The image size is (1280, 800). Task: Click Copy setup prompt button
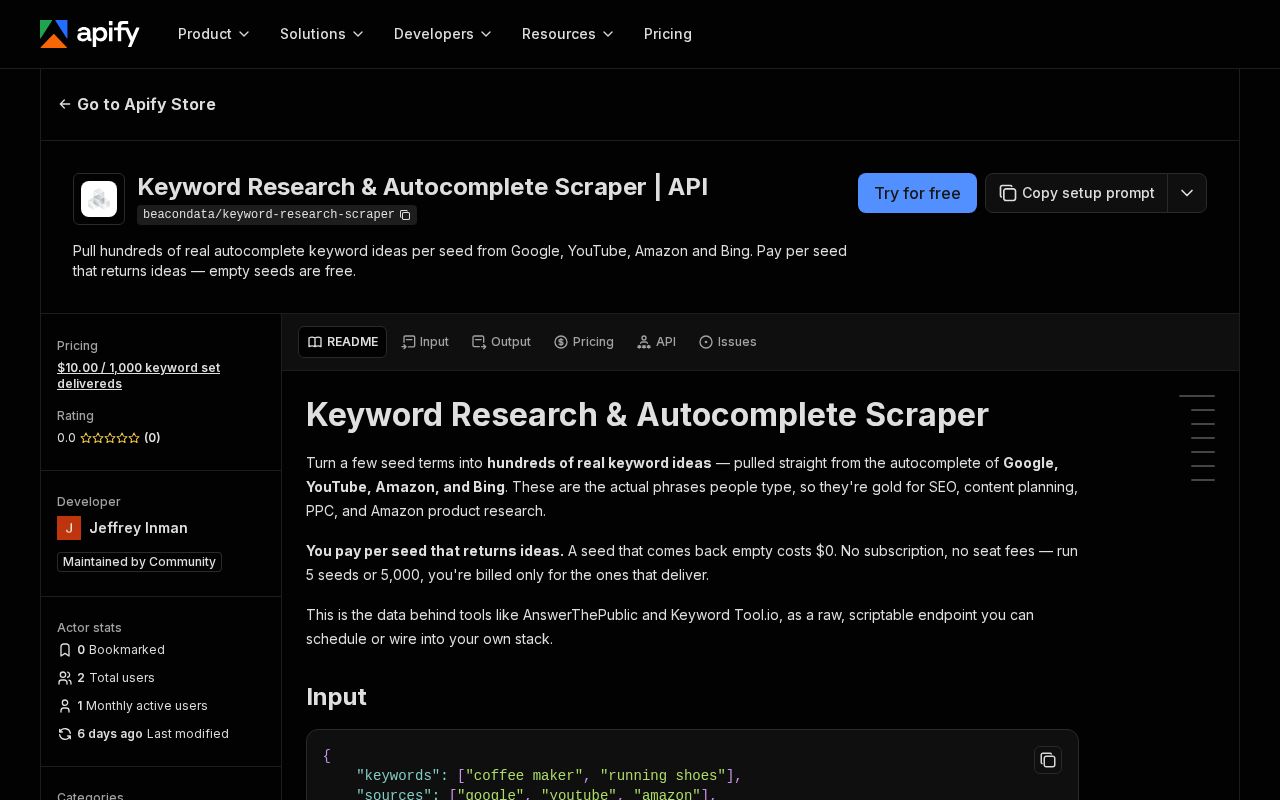tap(1077, 193)
